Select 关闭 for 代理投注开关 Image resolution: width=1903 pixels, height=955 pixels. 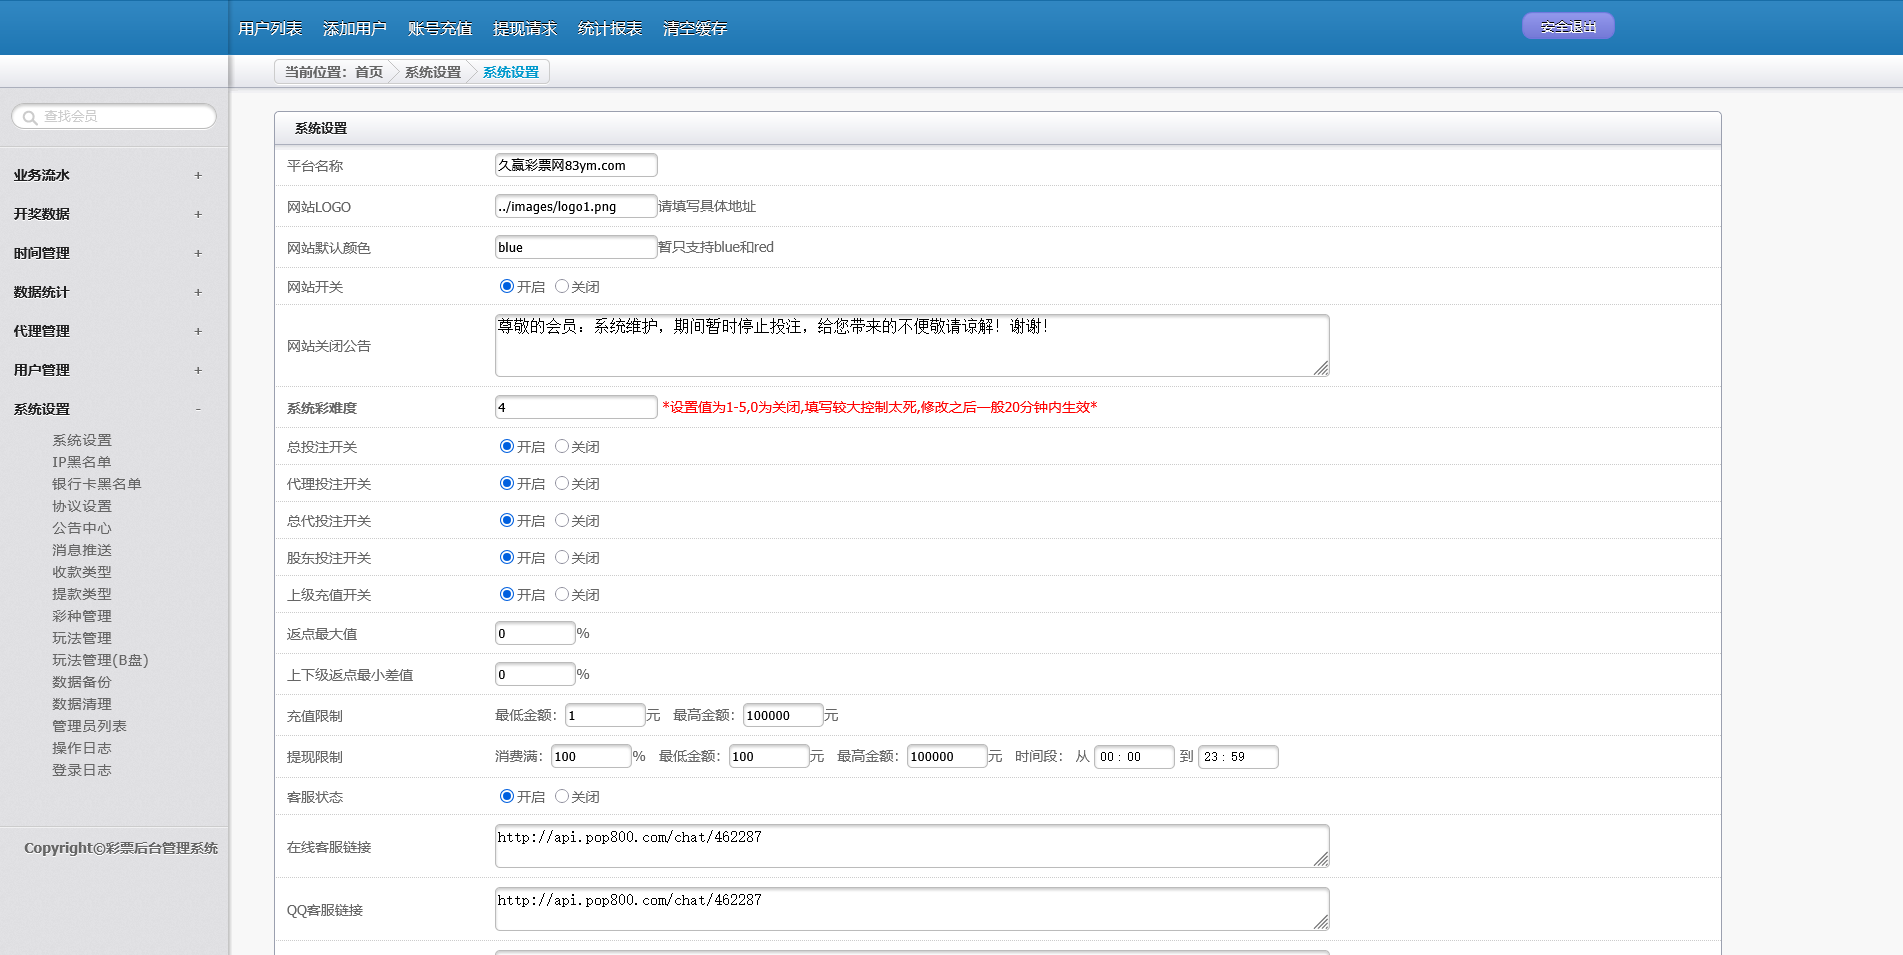(562, 483)
